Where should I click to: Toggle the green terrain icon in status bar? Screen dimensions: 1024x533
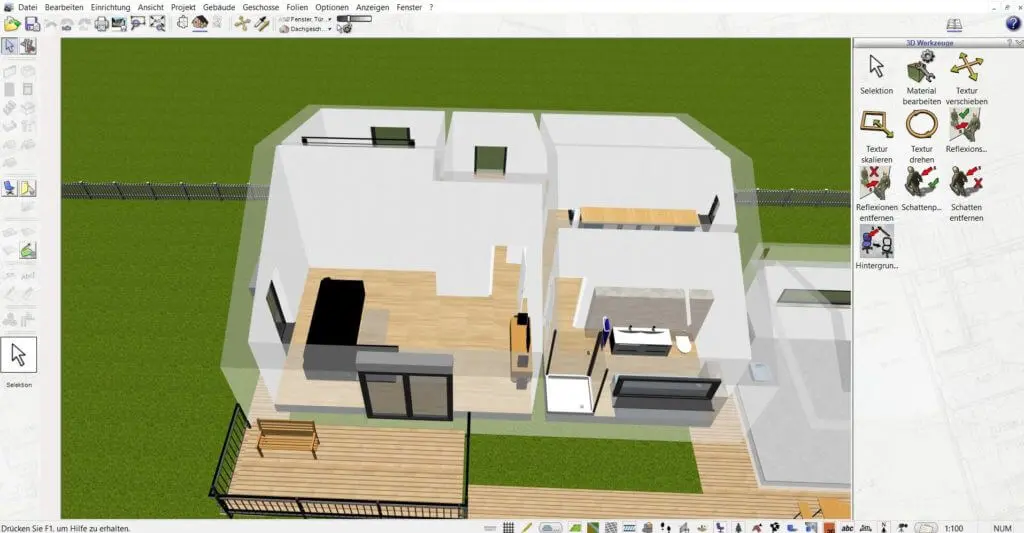click(575, 527)
